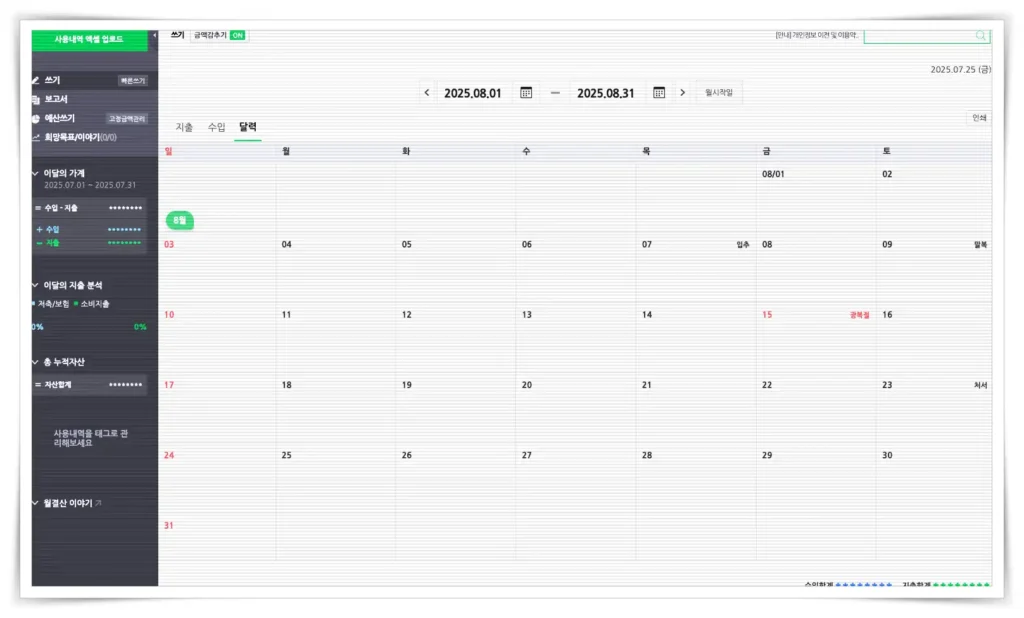The width and height of the screenshot is (1024, 618).
Task: Select calendar day 15 광복절
Action: (x=816, y=338)
